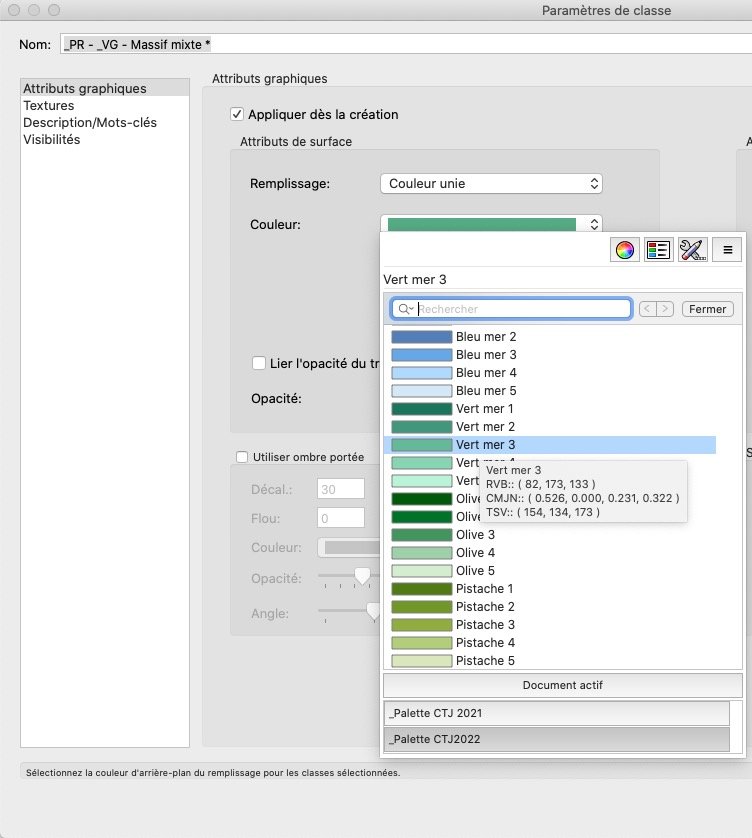The image size is (752, 838).
Task: Enable 'Appliquer dès la création' checkbox
Action: tap(237, 114)
